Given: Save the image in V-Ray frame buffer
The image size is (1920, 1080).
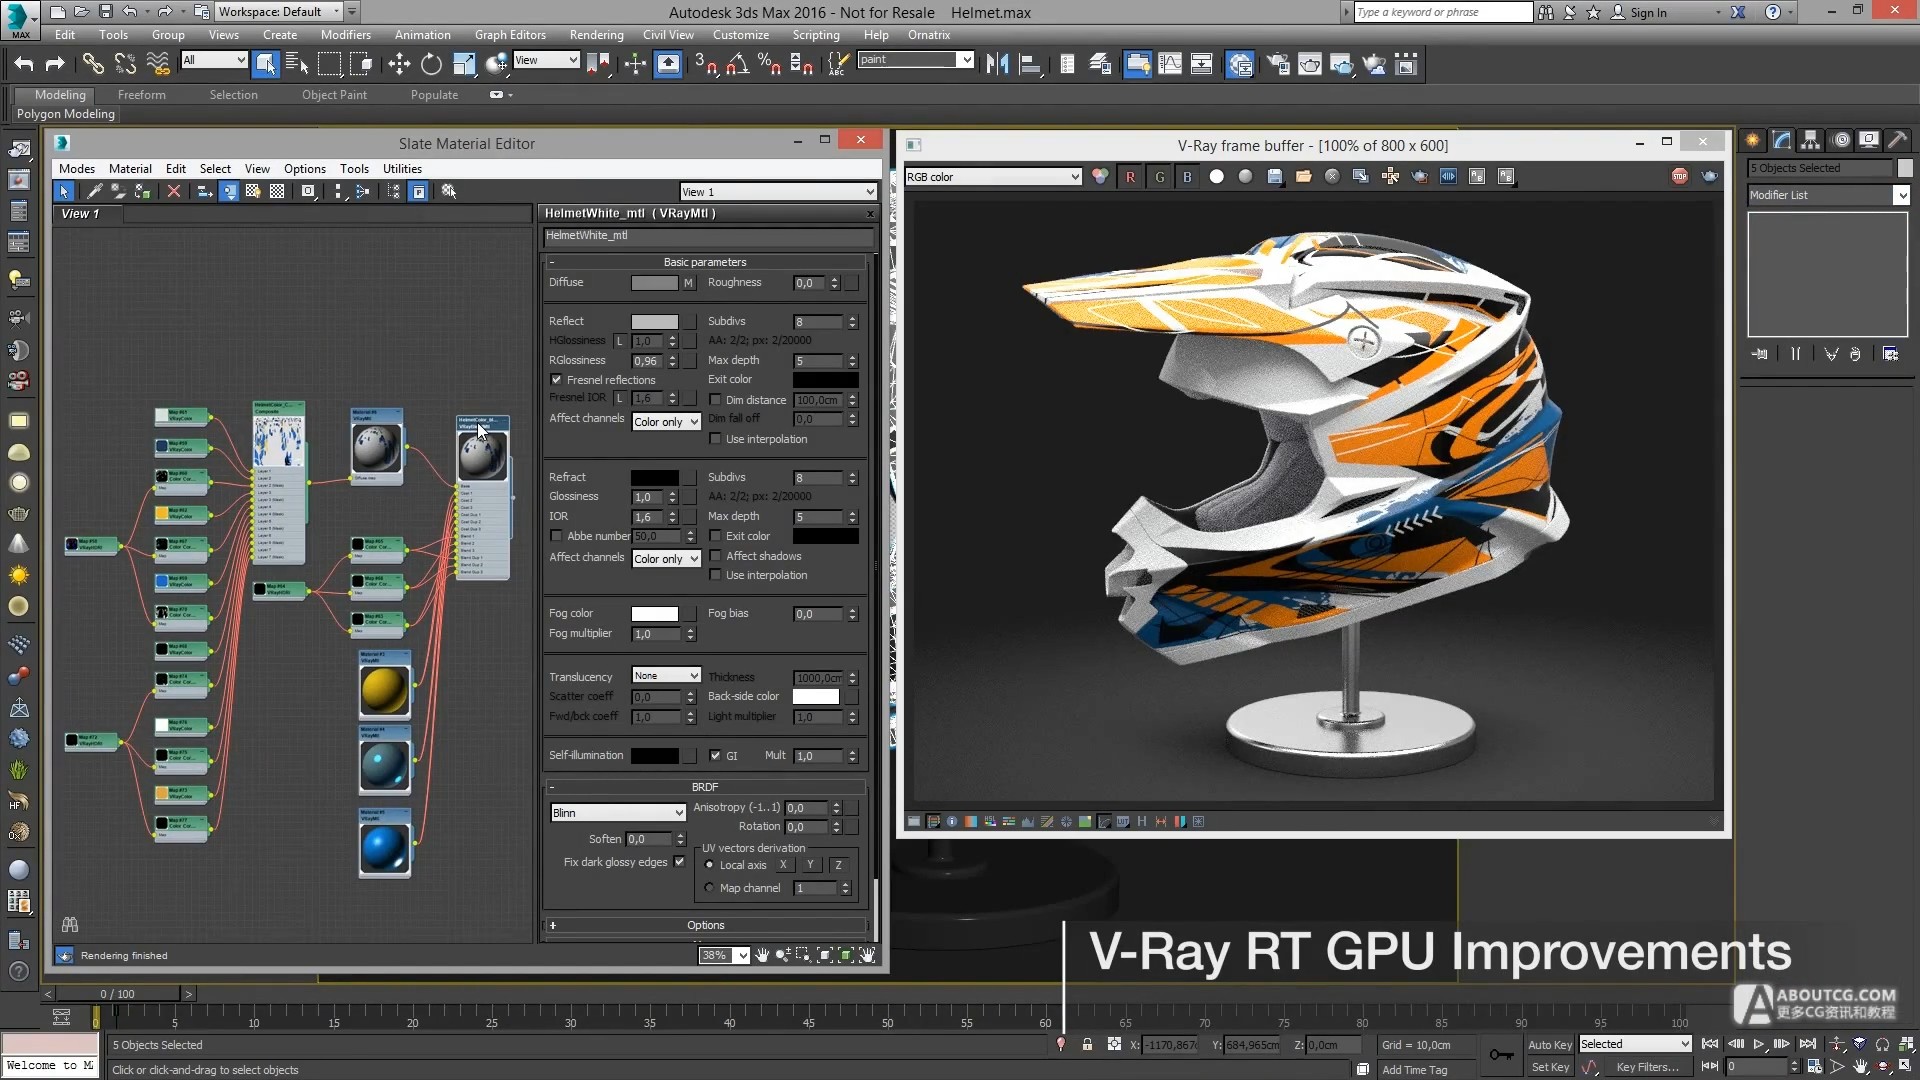Looking at the screenshot, I should click(x=1274, y=177).
